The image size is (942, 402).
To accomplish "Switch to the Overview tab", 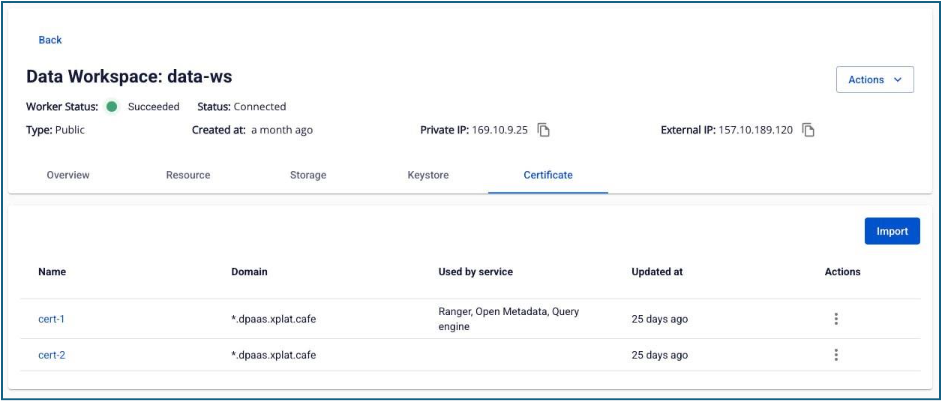I will pyautogui.click(x=68, y=175).
